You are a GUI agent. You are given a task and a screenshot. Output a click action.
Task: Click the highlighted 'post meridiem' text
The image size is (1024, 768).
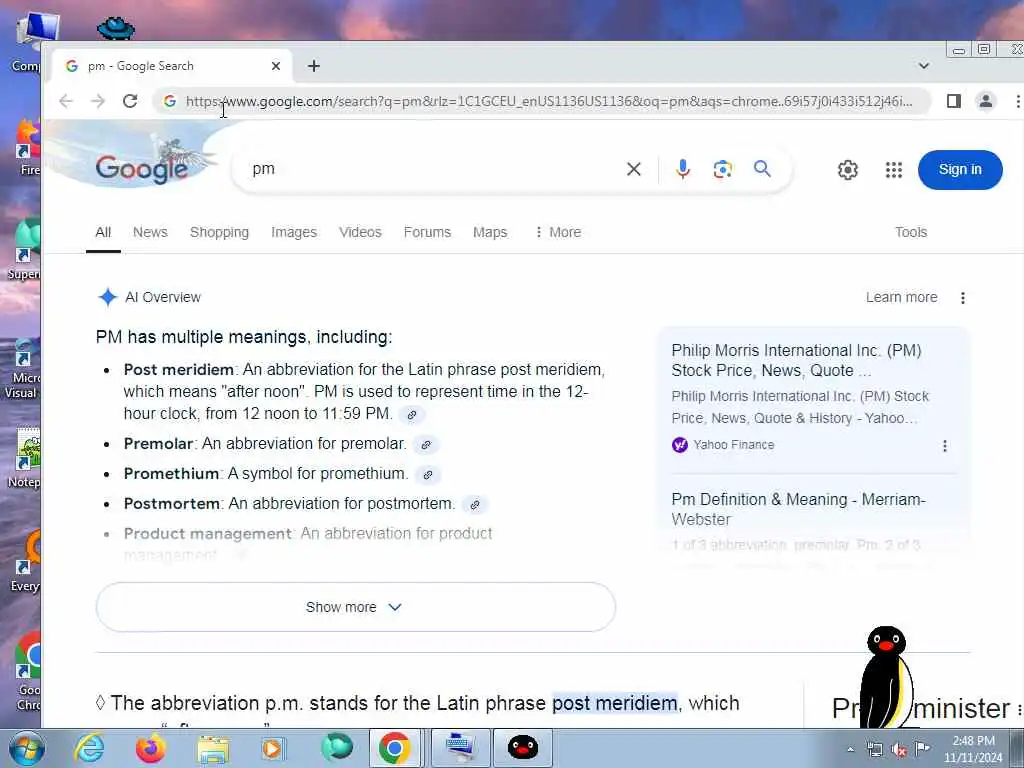pyautogui.click(x=615, y=703)
